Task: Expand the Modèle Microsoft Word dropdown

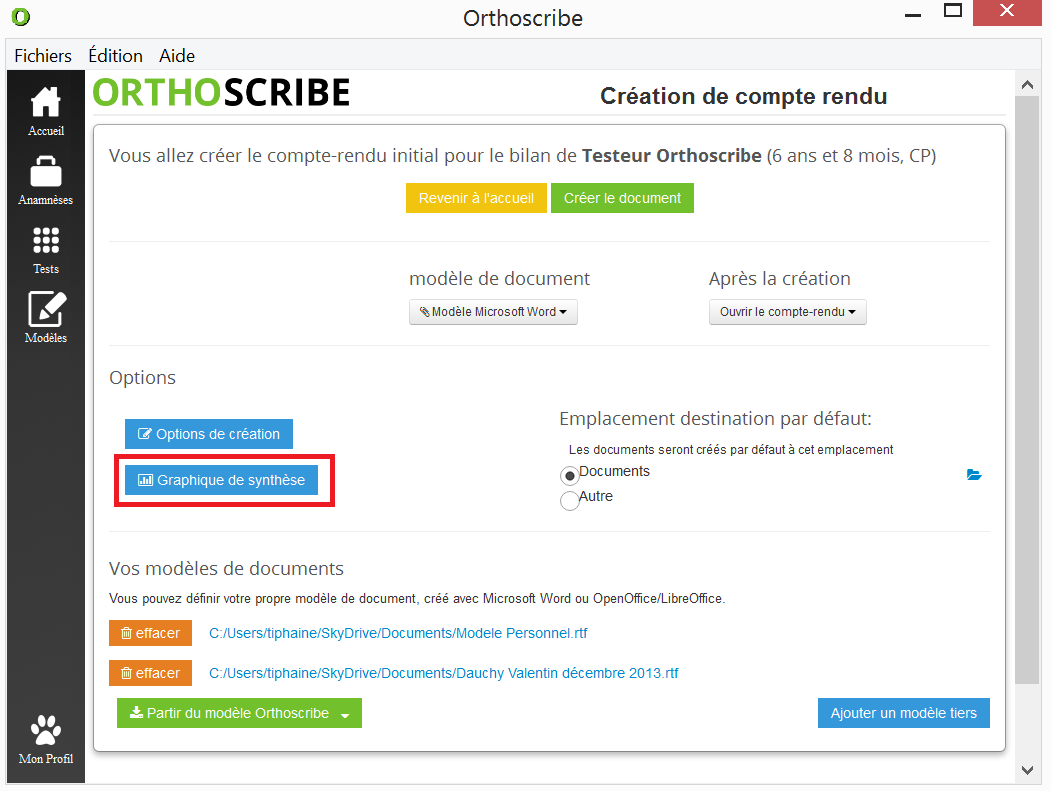Action: tap(493, 312)
